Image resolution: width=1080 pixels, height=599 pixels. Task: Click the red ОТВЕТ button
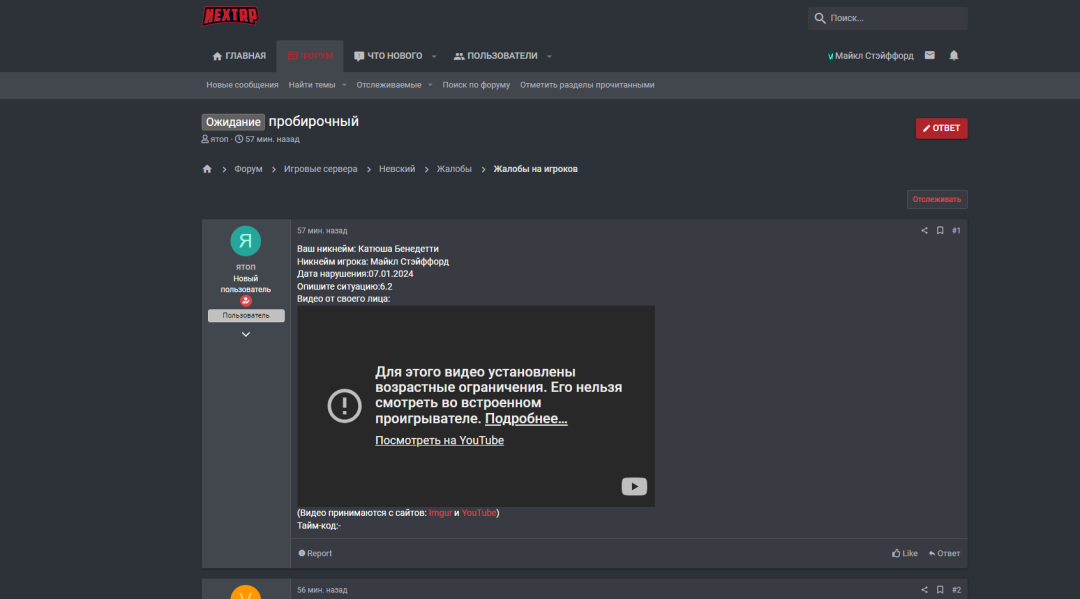point(942,128)
